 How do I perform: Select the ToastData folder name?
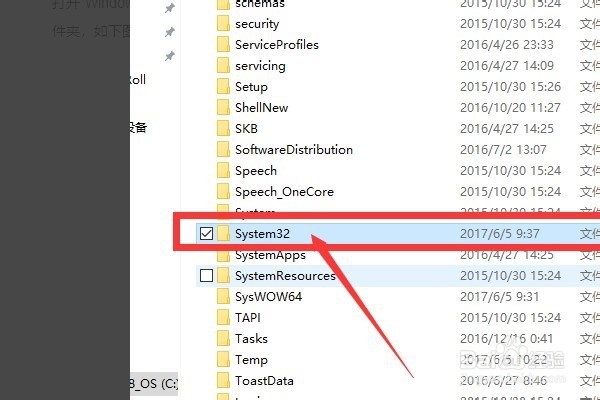tap(264, 381)
